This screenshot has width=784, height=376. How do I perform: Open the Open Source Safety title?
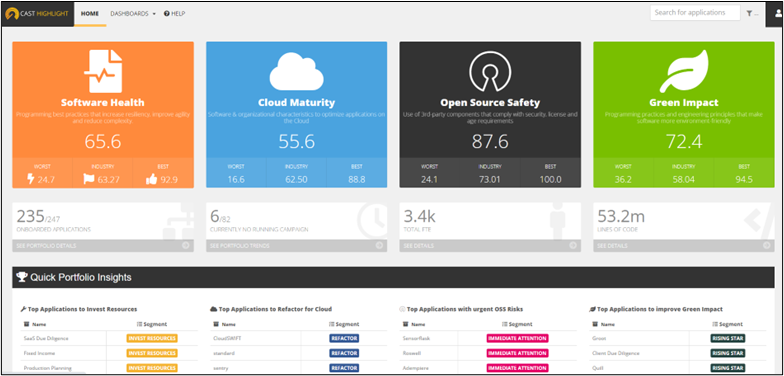tap(490, 102)
